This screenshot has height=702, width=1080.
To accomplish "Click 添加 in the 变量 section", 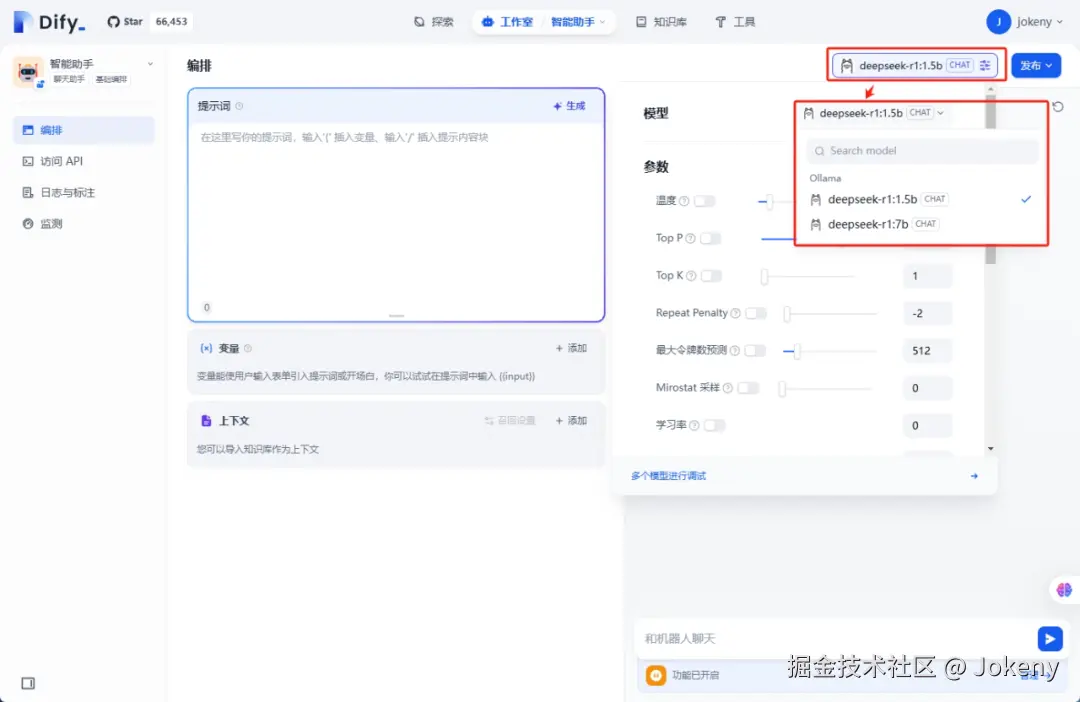I will 571,349.
